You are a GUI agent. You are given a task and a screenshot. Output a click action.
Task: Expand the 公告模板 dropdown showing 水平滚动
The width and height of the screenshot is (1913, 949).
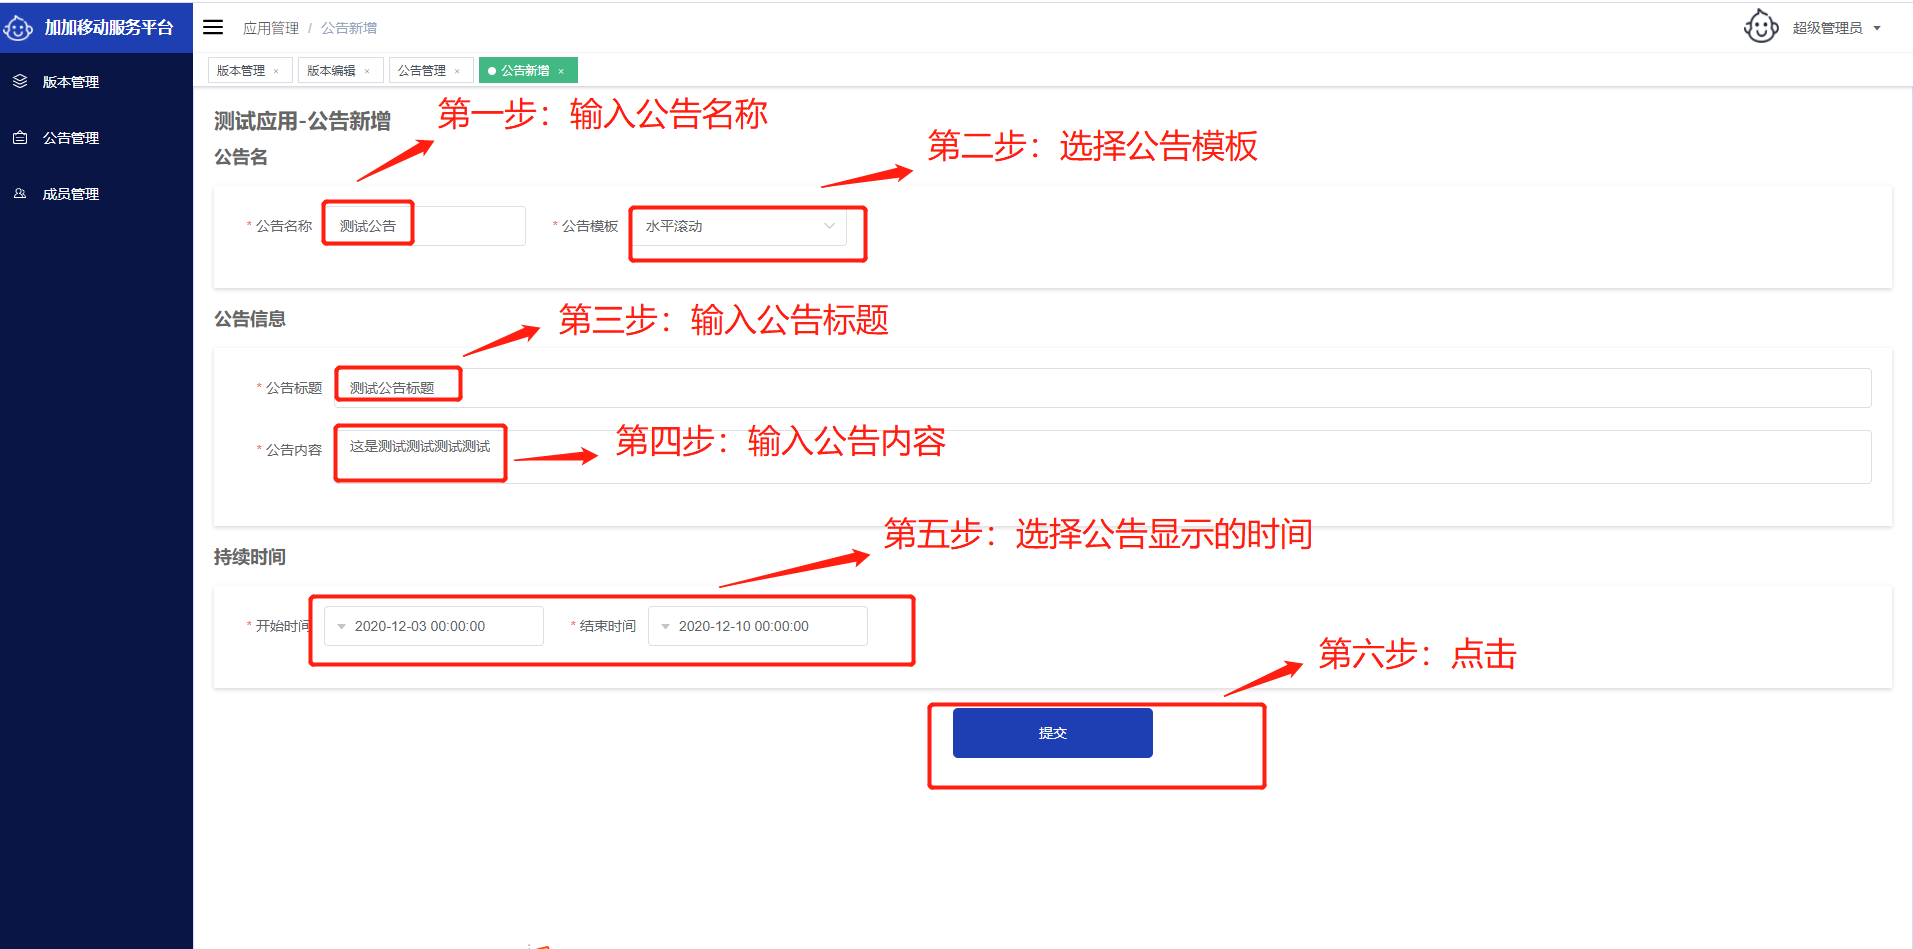click(740, 226)
